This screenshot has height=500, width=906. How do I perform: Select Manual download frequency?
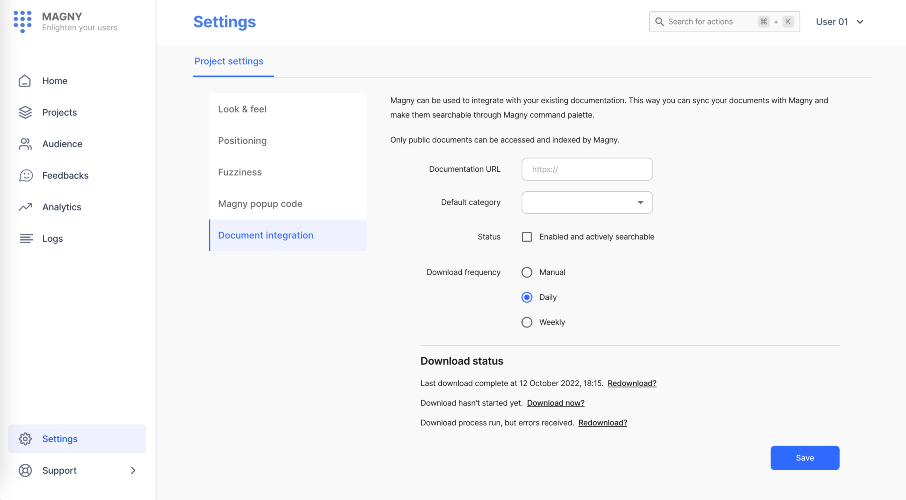click(x=527, y=272)
